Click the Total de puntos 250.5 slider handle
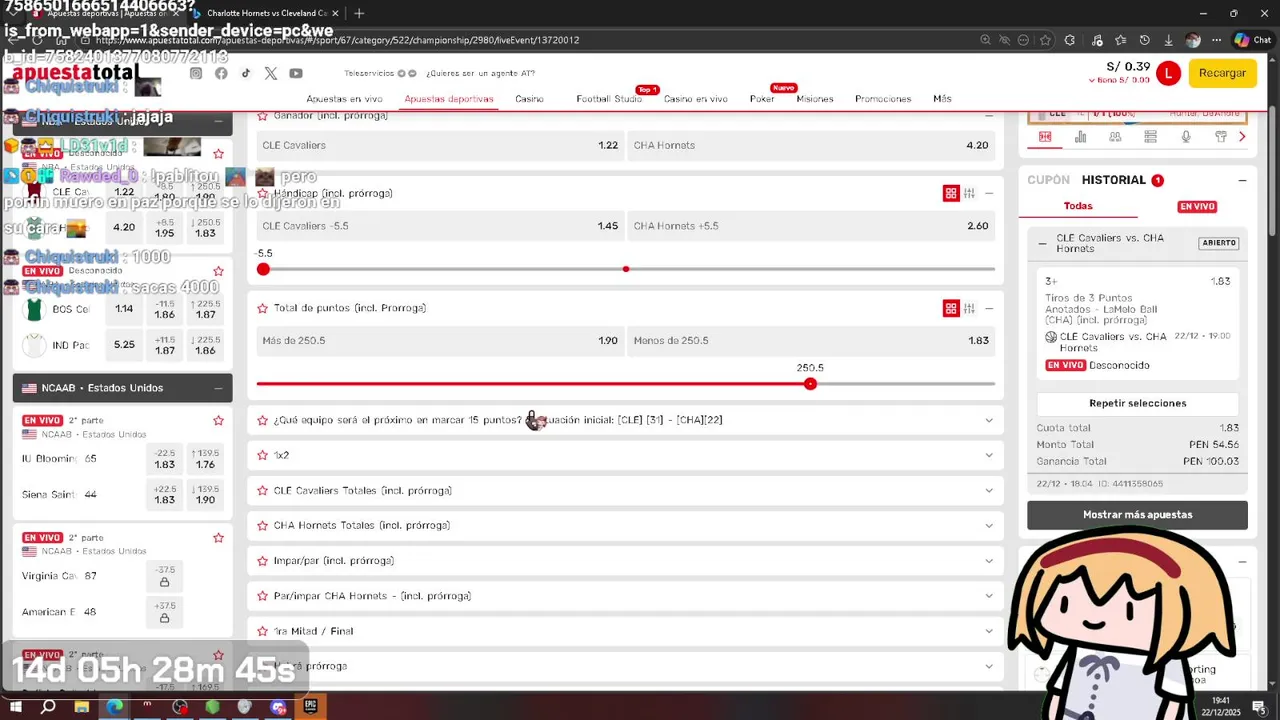 pyautogui.click(x=810, y=384)
